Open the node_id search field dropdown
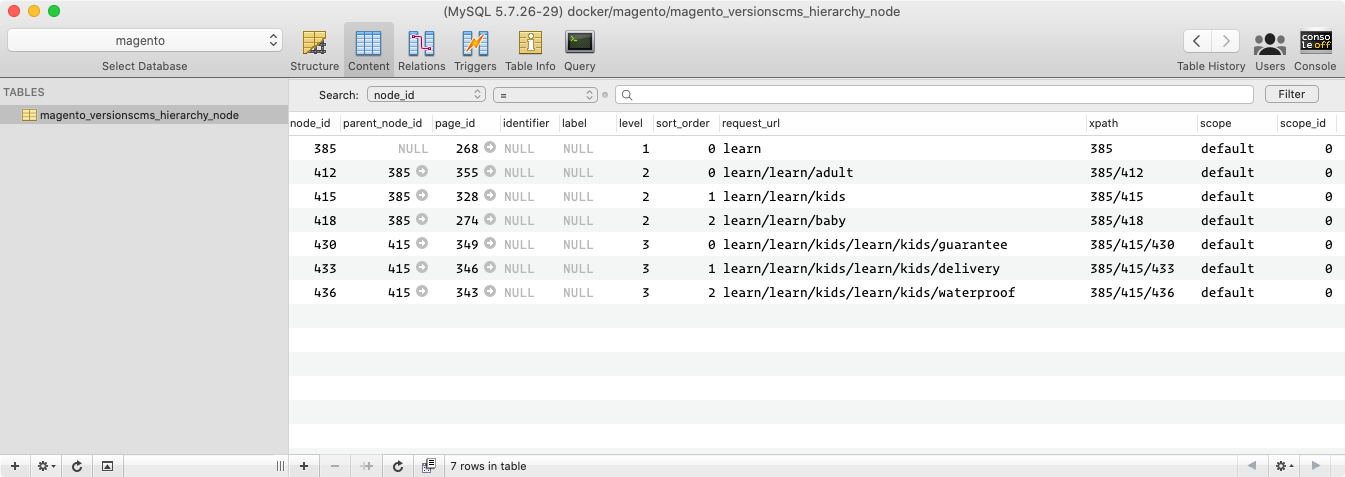 point(426,94)
